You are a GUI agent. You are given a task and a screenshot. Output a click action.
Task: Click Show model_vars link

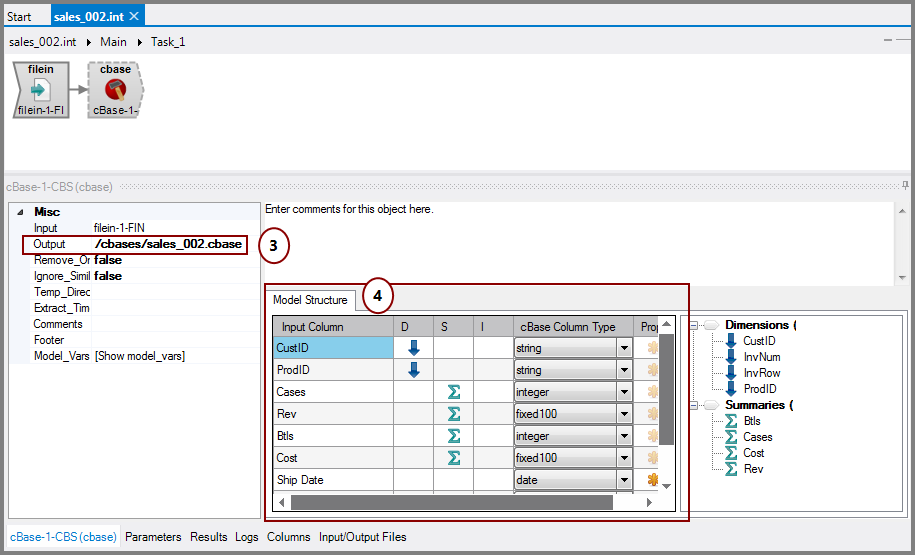[x=140, y=356]
